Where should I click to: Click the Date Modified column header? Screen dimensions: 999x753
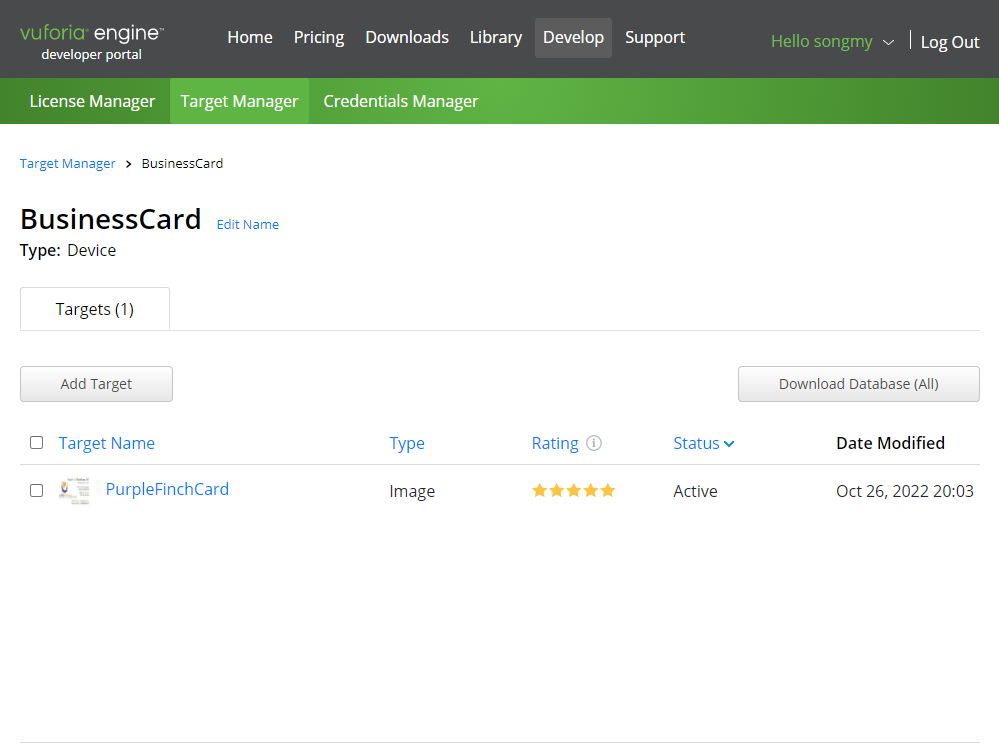pyautogui.click(x=890, y=443)
